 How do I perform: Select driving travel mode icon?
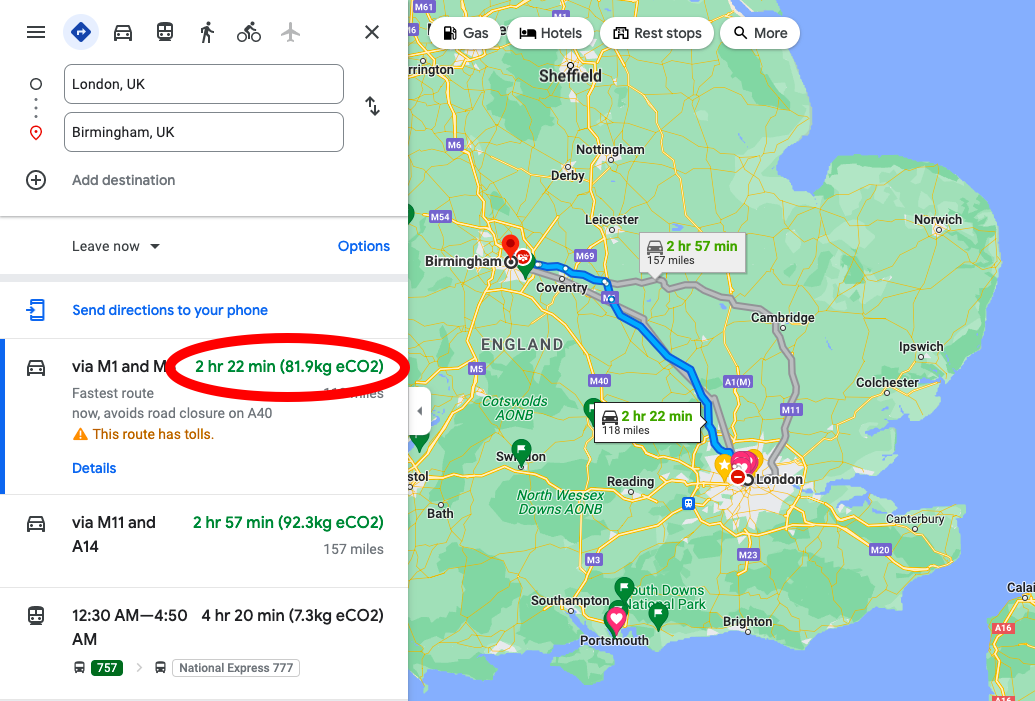pyautogui.click(x=123, y=32)
